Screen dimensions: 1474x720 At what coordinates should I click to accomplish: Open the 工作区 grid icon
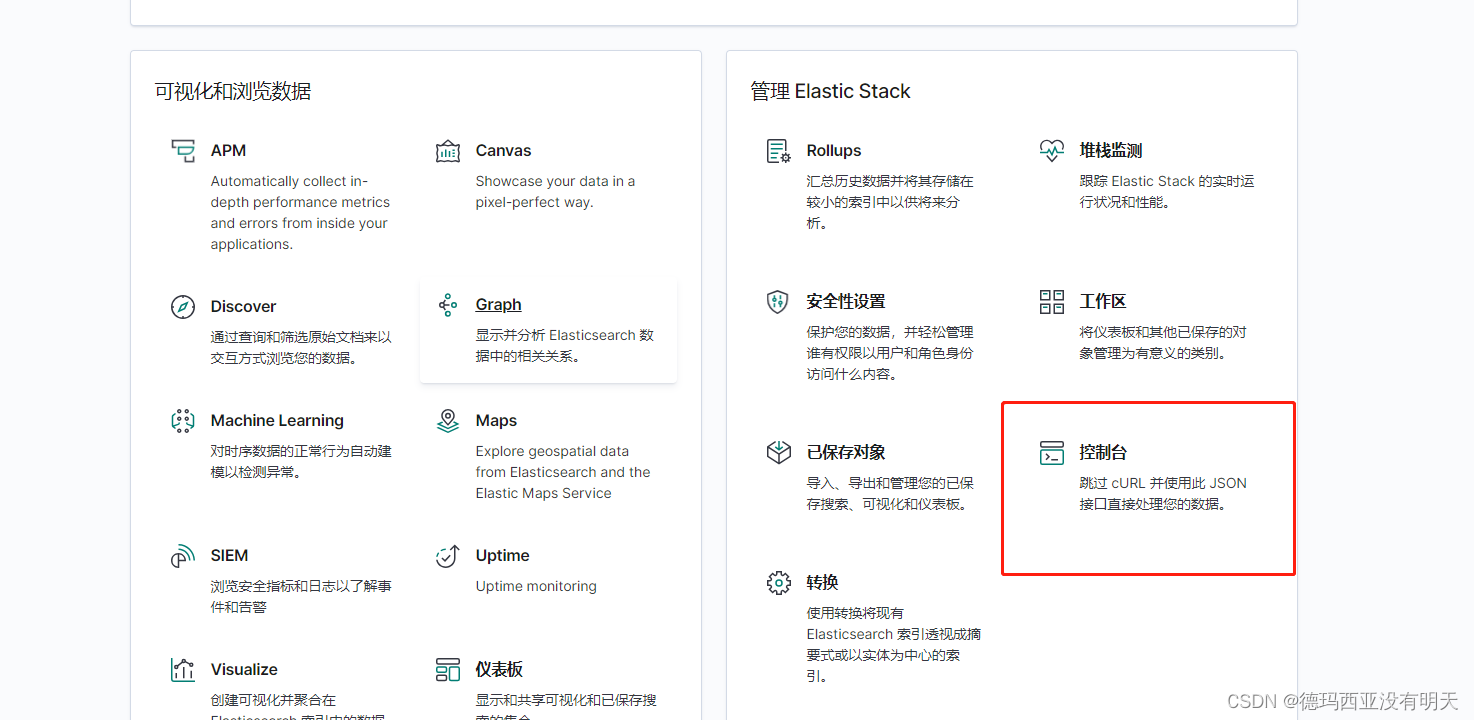pyautogui.click(x=1052, y=302)
